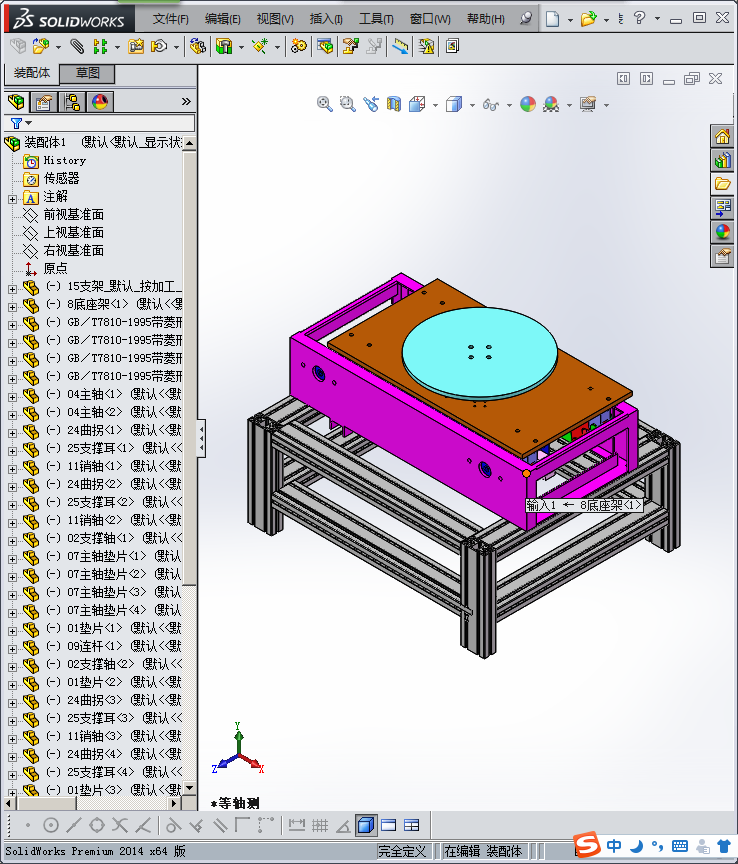Click the Linear Component Pattern icon
This screenshot has width=738, height=864.
(100, 46)
